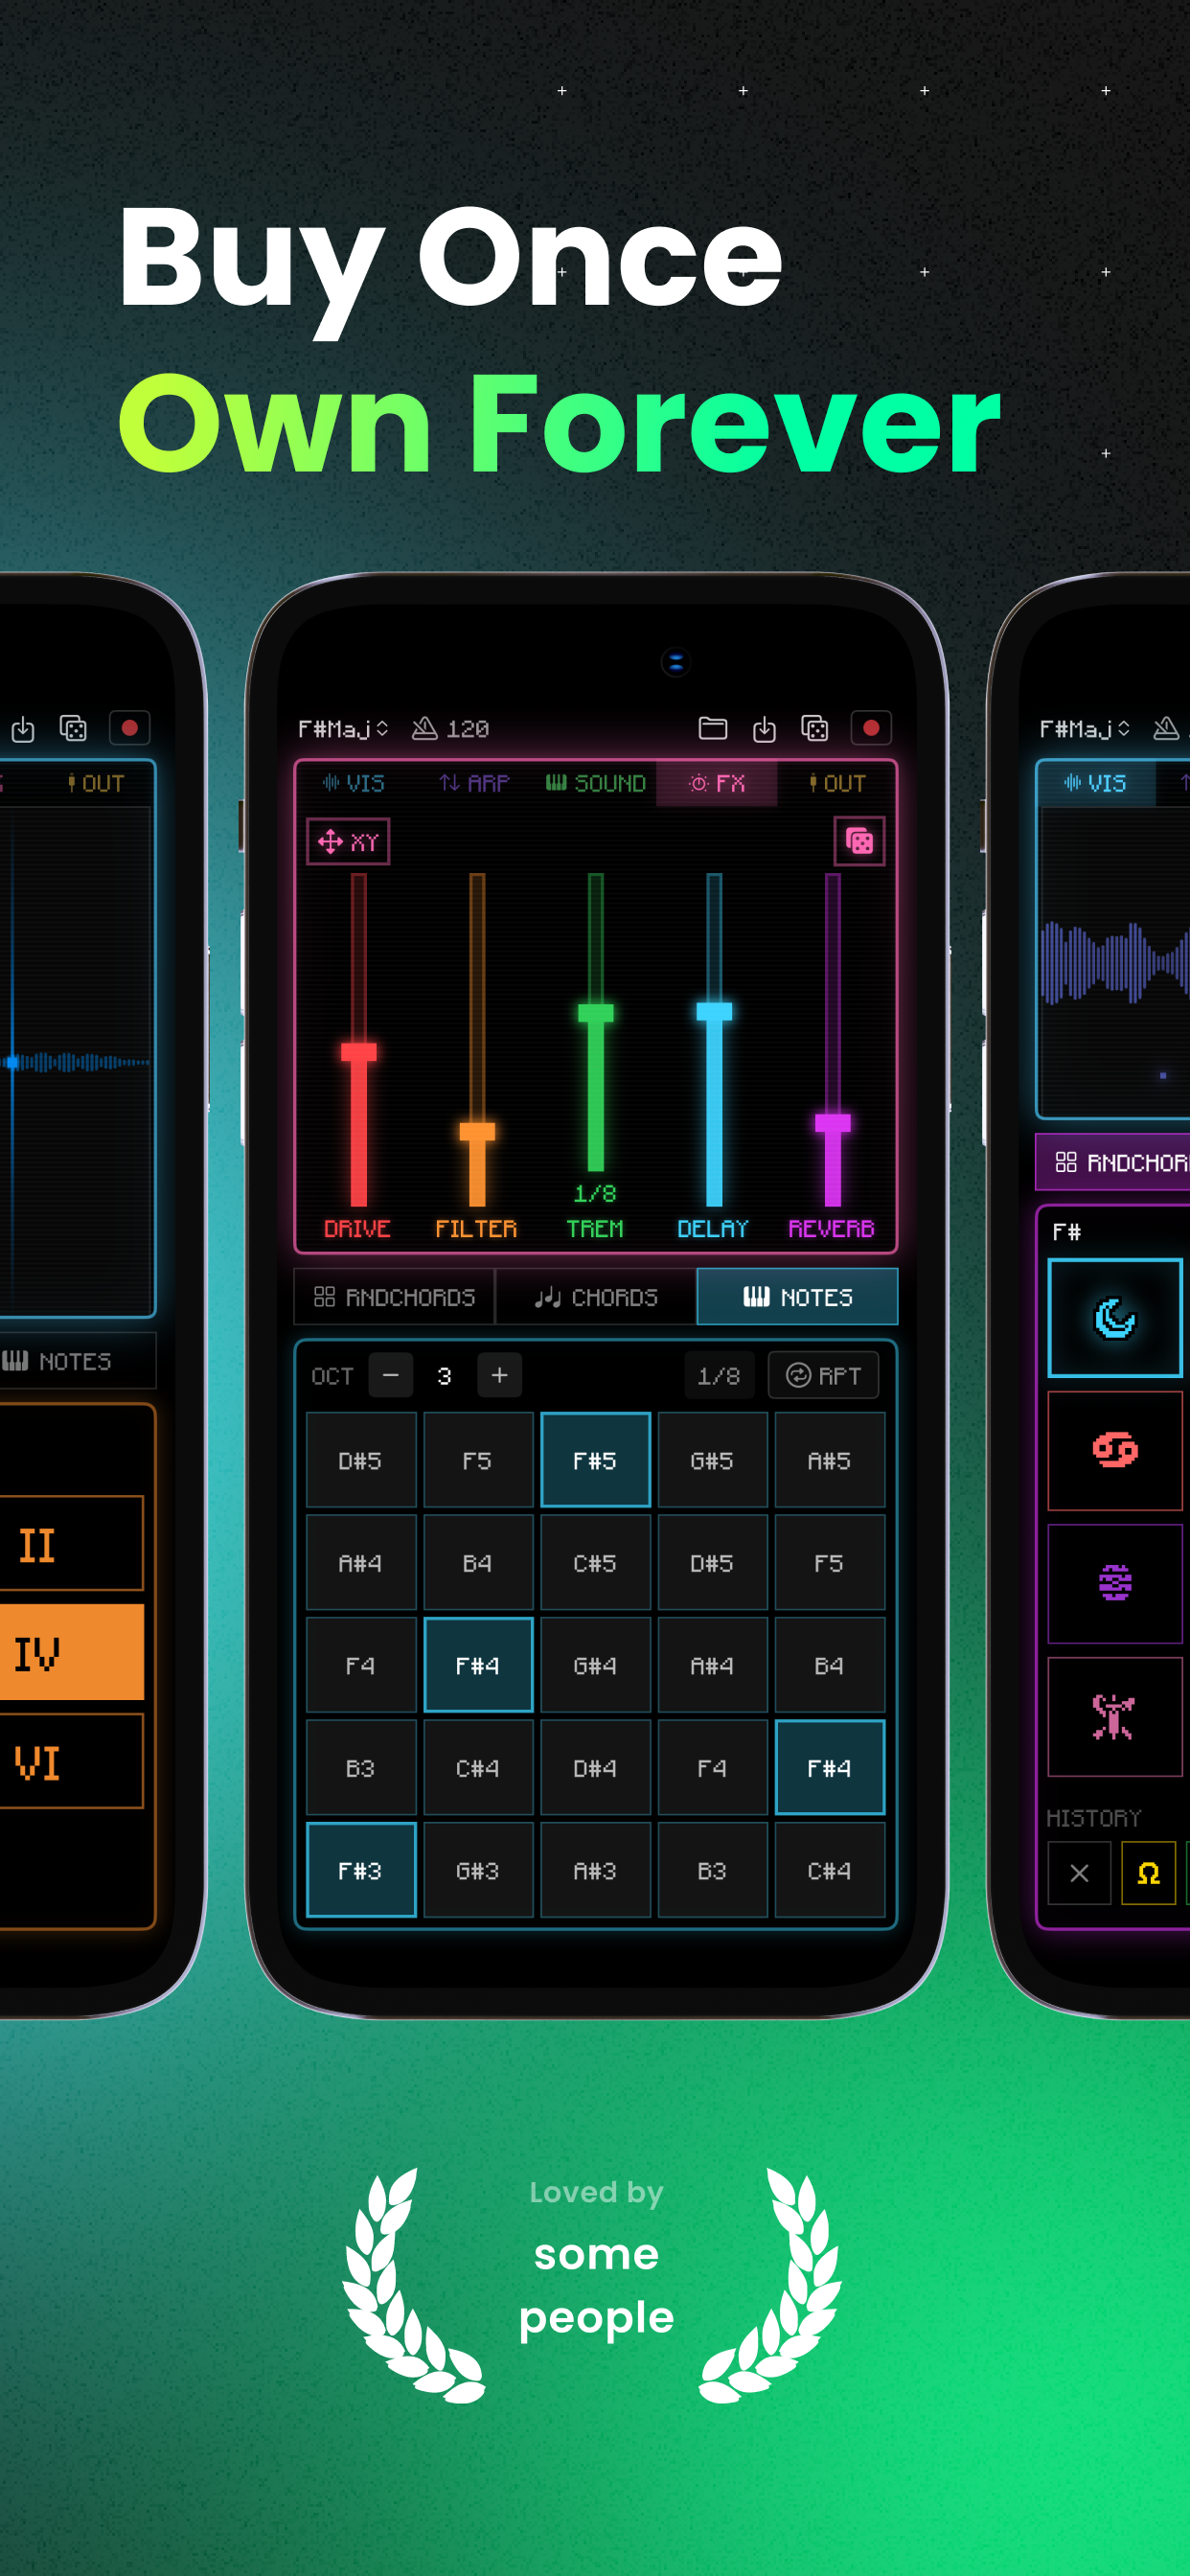This screenshot has width=1190, height=2576.
Task: Tap the download icon in left phone header
Action: [22, 729]
